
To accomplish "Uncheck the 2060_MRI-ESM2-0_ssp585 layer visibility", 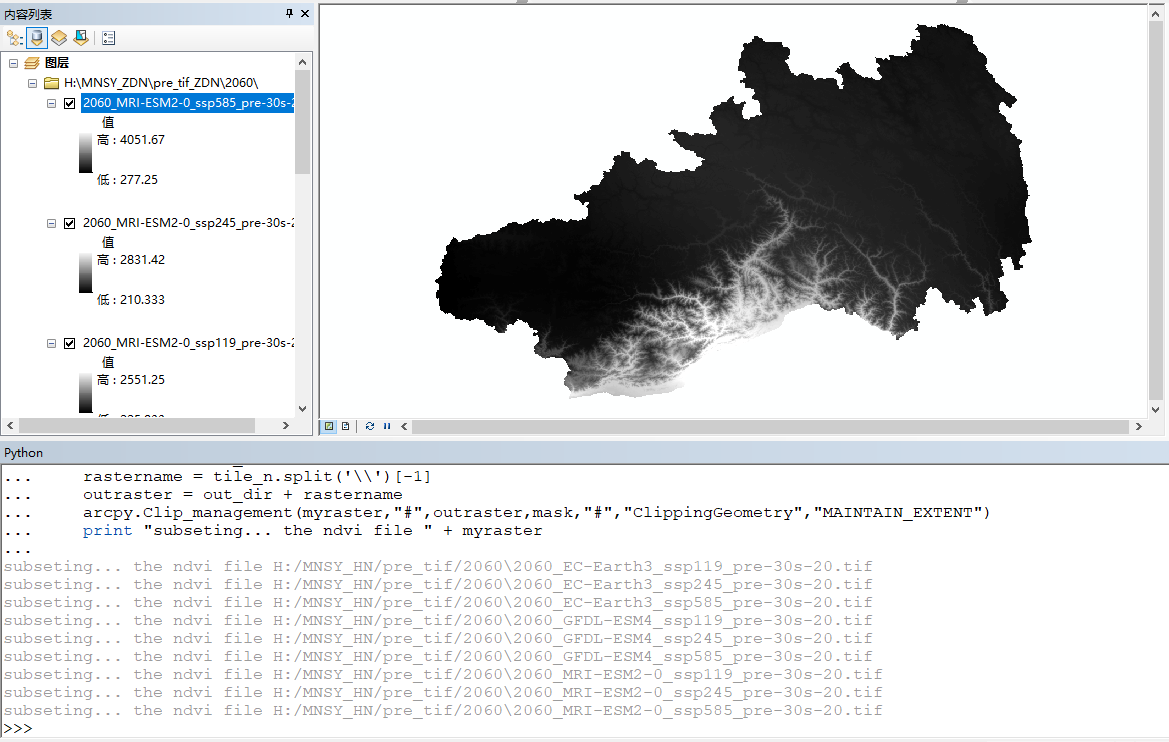I will click(69, 102).
